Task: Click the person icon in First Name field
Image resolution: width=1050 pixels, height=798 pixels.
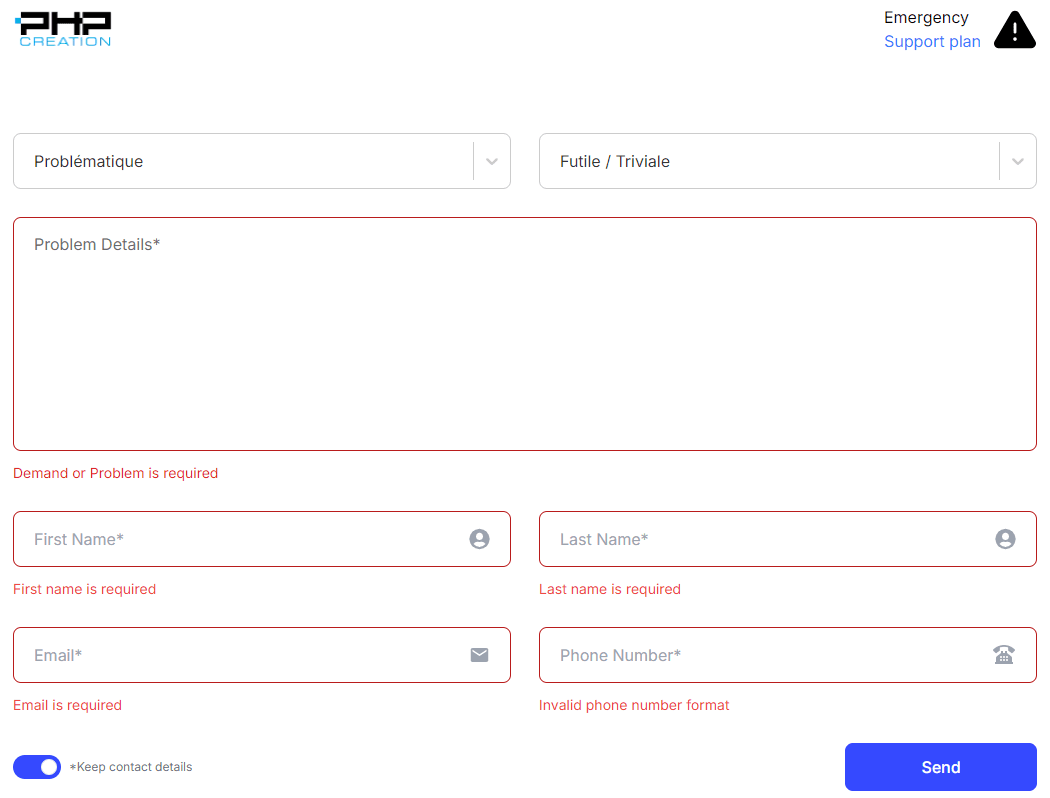Action: [479, 539]
